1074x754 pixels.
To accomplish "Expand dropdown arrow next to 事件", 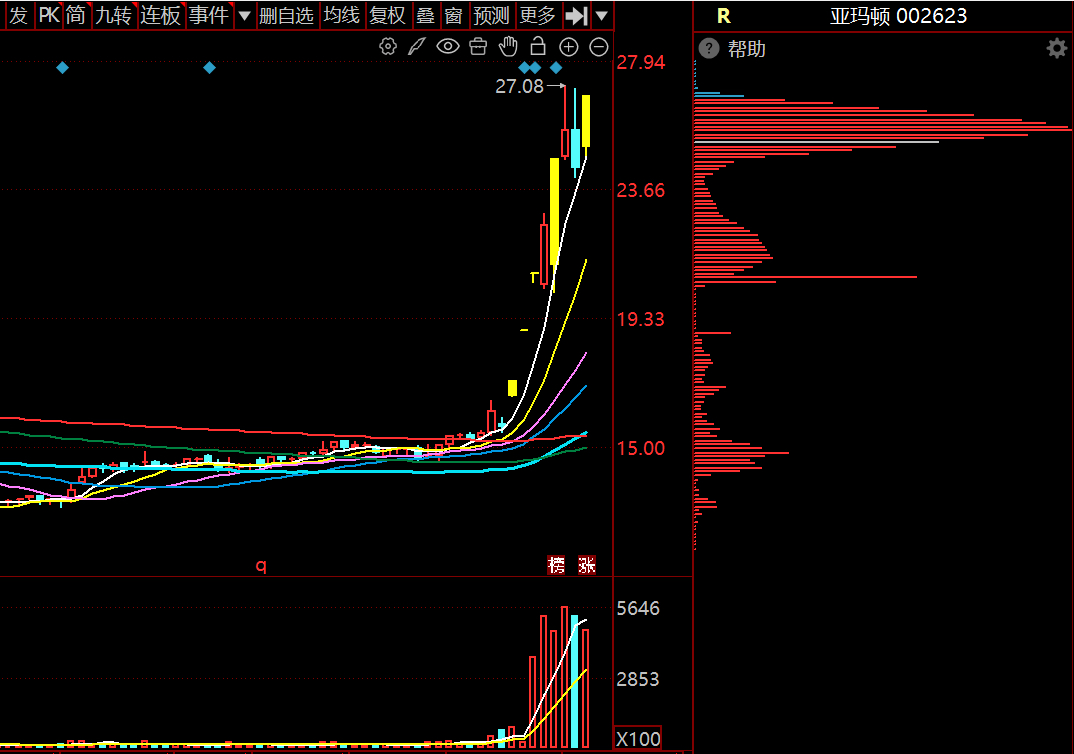I will click(x=245, y=16).
